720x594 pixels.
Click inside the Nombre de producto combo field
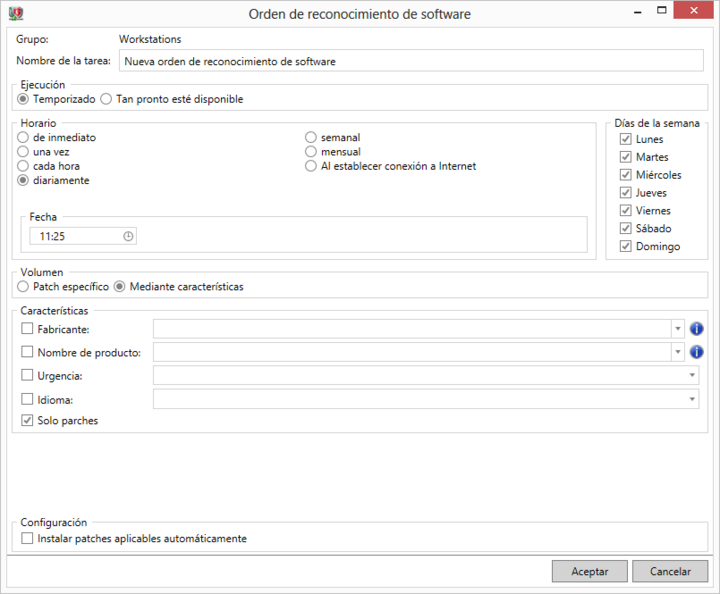click(x=412, y=352)
